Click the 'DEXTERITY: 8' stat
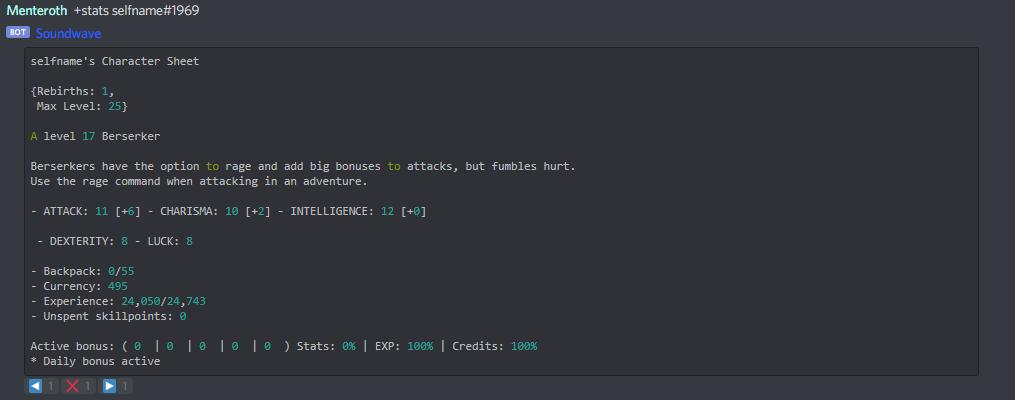 pos(89,241)
